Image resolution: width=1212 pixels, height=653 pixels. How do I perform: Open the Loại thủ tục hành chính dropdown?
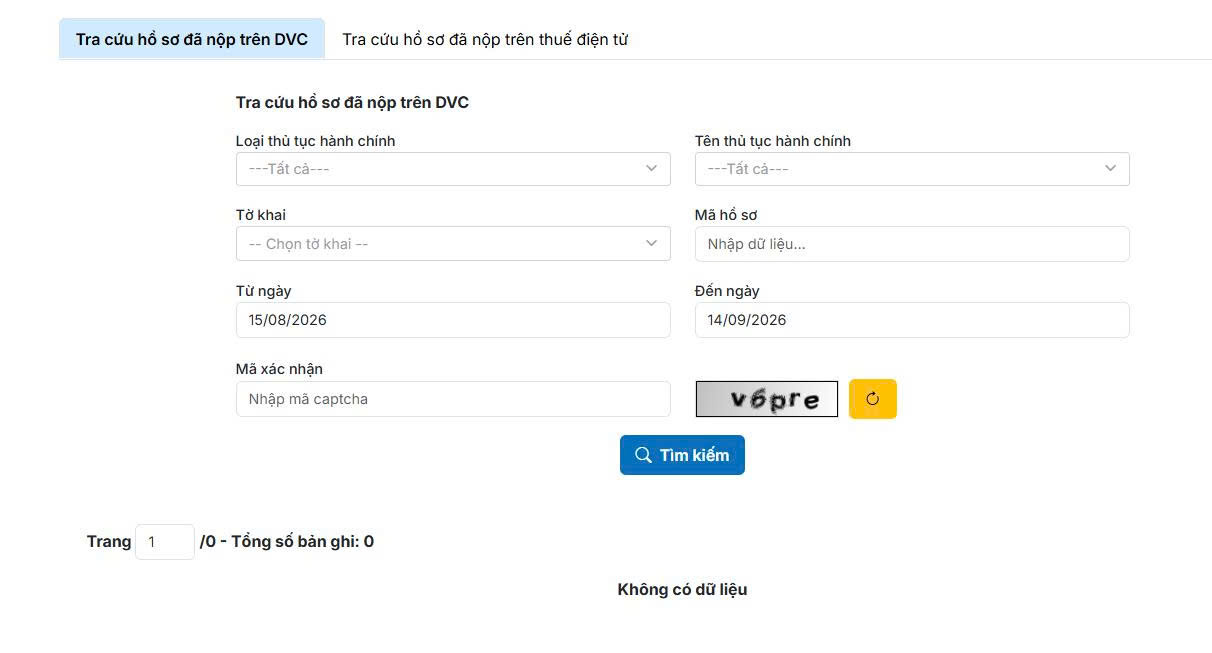coord(453,169)
